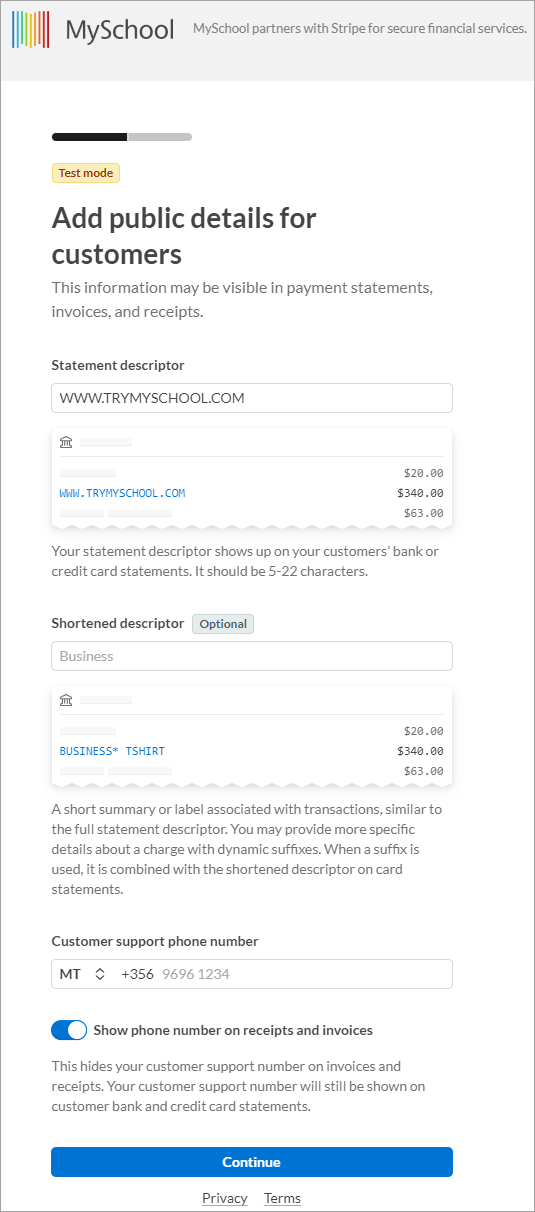535x1212 pixels.
Task: Click the bank icon in statement descriptor preview
Action: 66,442
